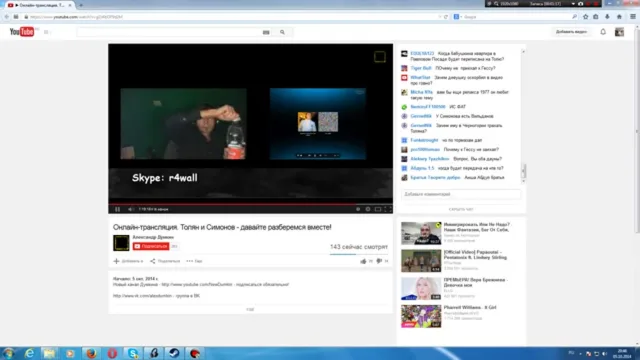
Task: Click the "Добавить в" option under video
Action: click(x=128, y=261)
